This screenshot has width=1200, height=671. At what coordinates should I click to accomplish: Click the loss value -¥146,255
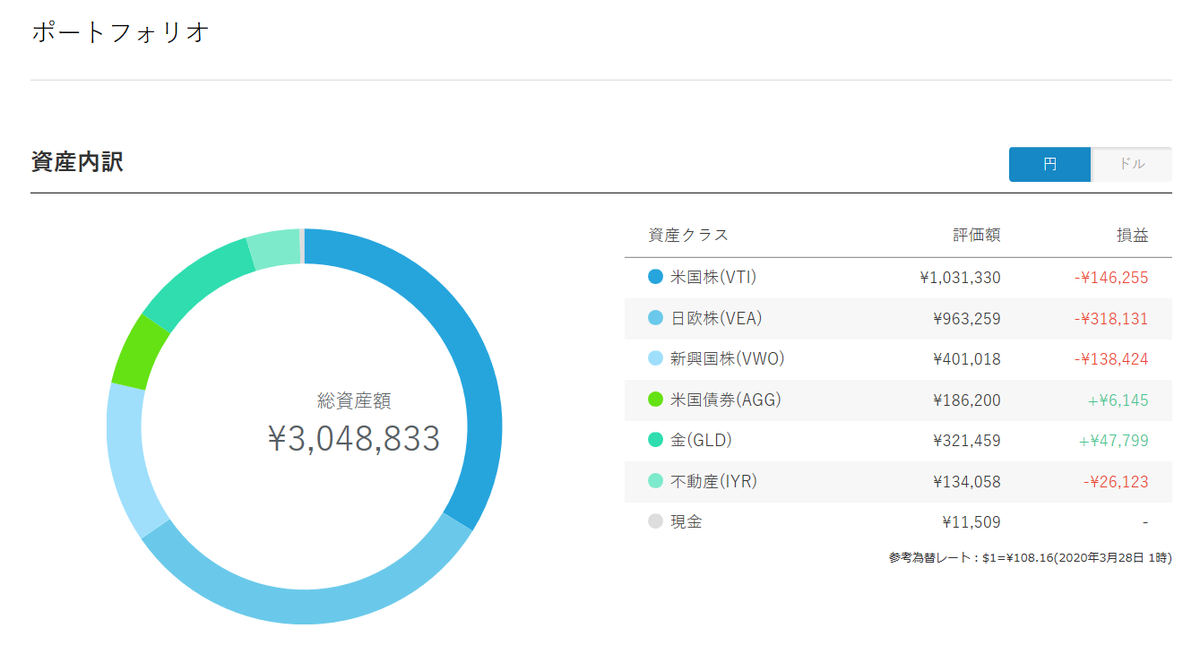1112,278
